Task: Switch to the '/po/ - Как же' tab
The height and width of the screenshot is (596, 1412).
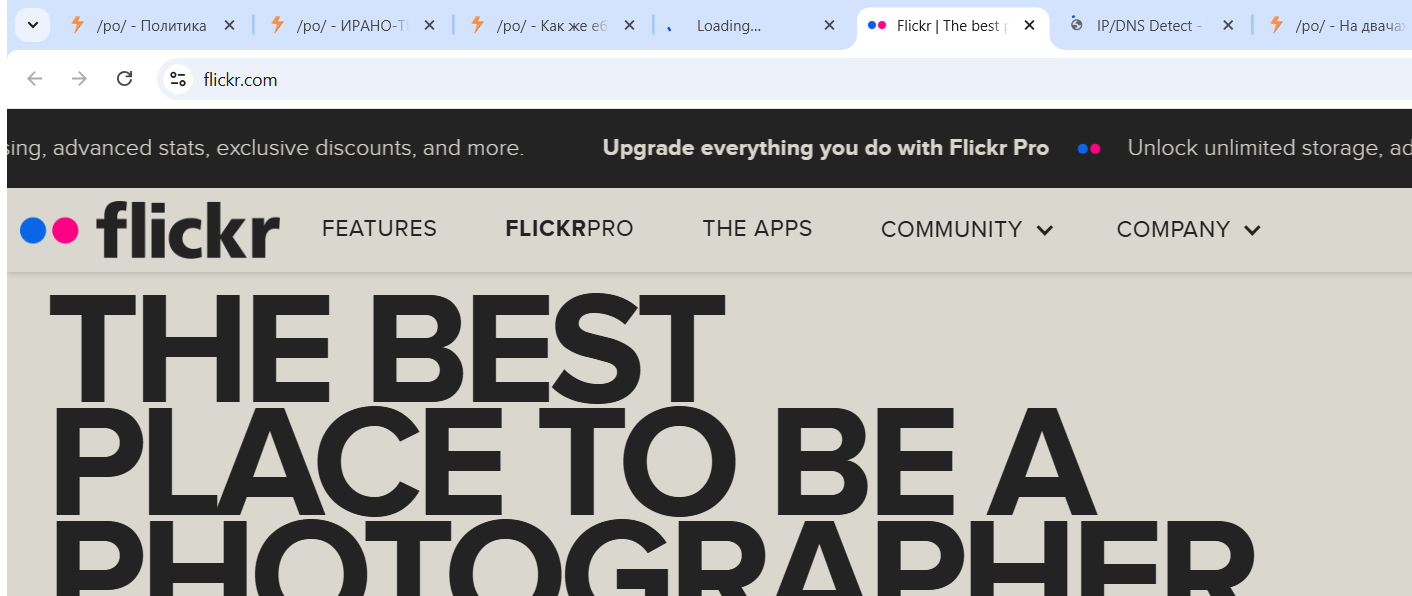Action: pyautogui.click(x=552, y=25)
